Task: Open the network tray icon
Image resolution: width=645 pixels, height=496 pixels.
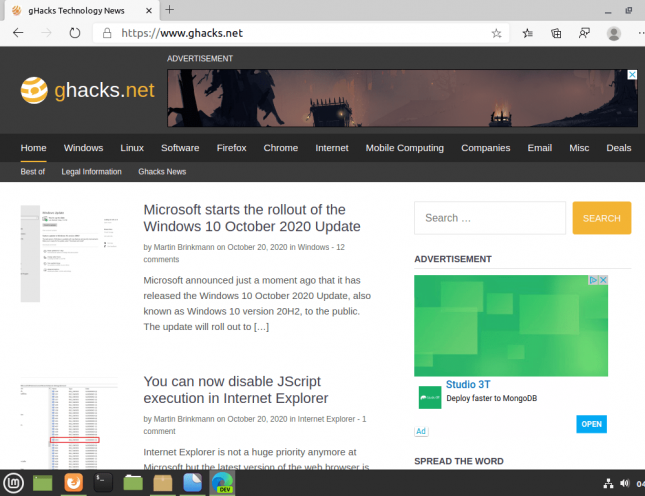Action: [608, 483]
